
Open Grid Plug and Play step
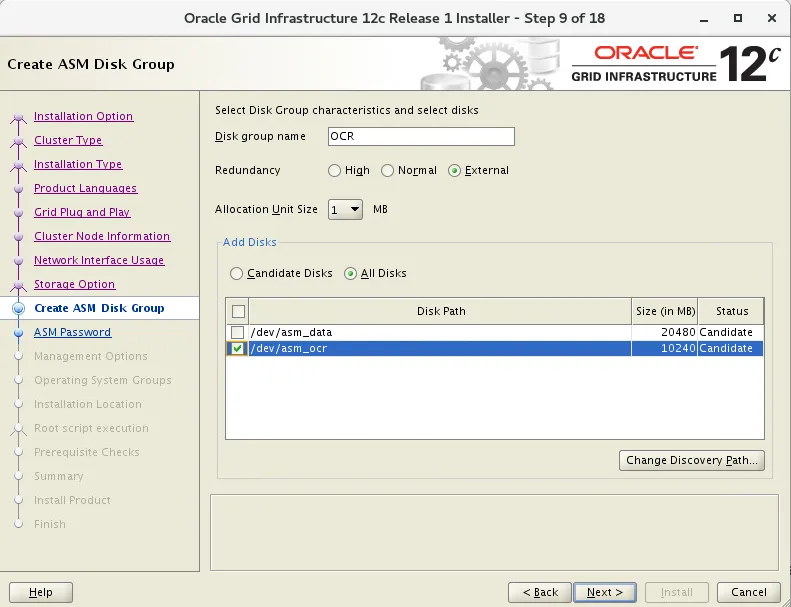click(82, 212)
